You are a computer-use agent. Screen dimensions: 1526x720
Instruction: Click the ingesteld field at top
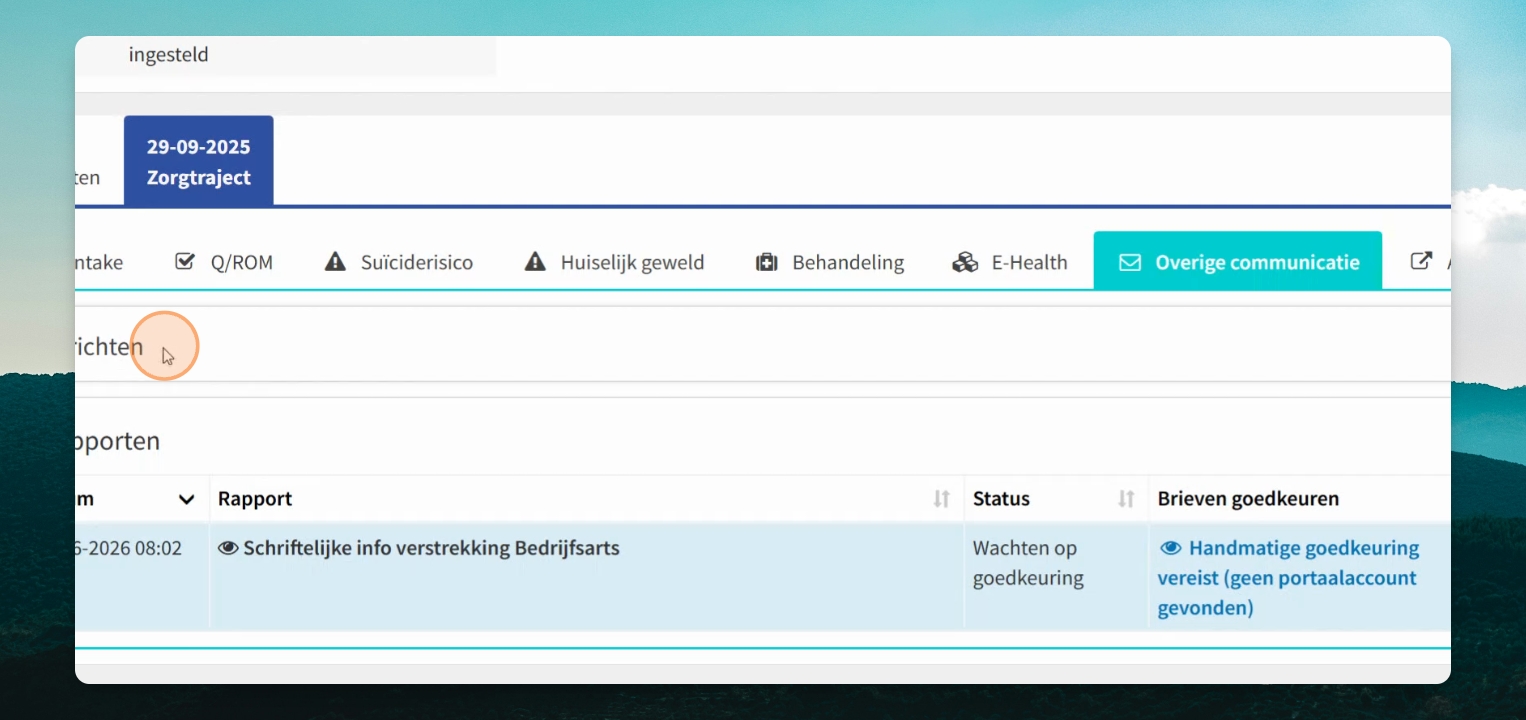point(286,56)
